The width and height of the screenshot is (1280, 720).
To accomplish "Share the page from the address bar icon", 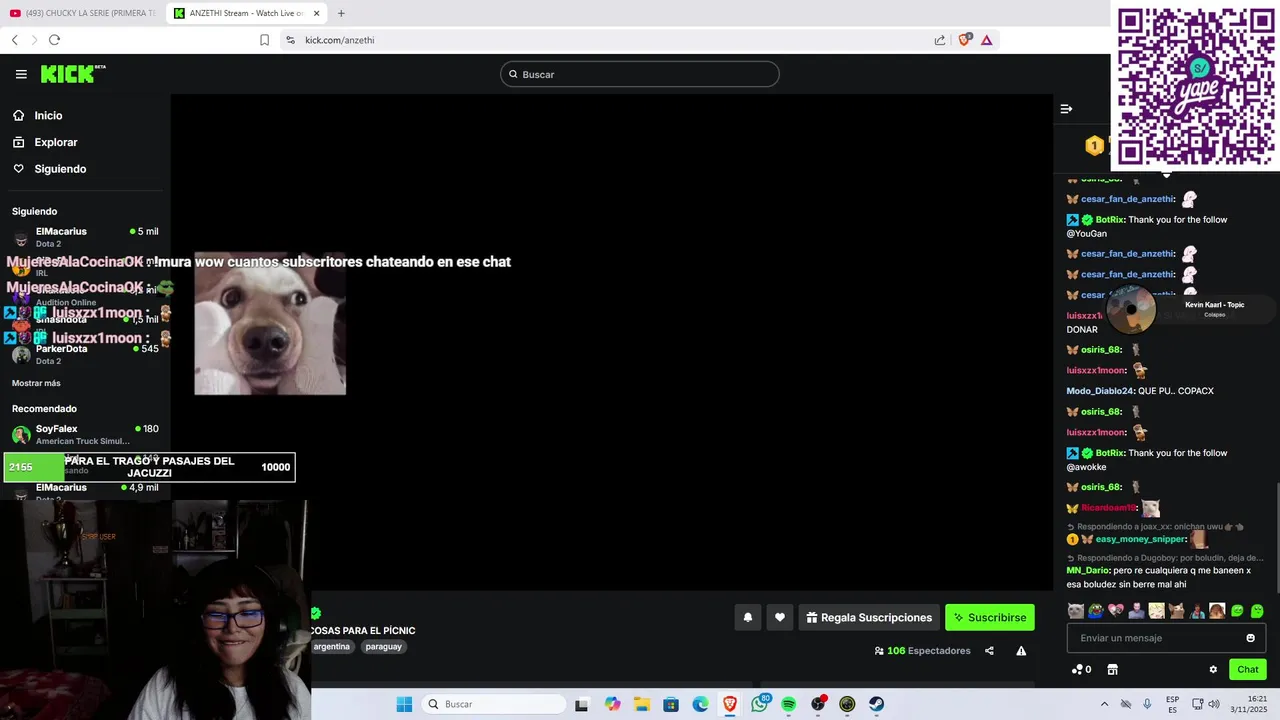I will 940,40.
